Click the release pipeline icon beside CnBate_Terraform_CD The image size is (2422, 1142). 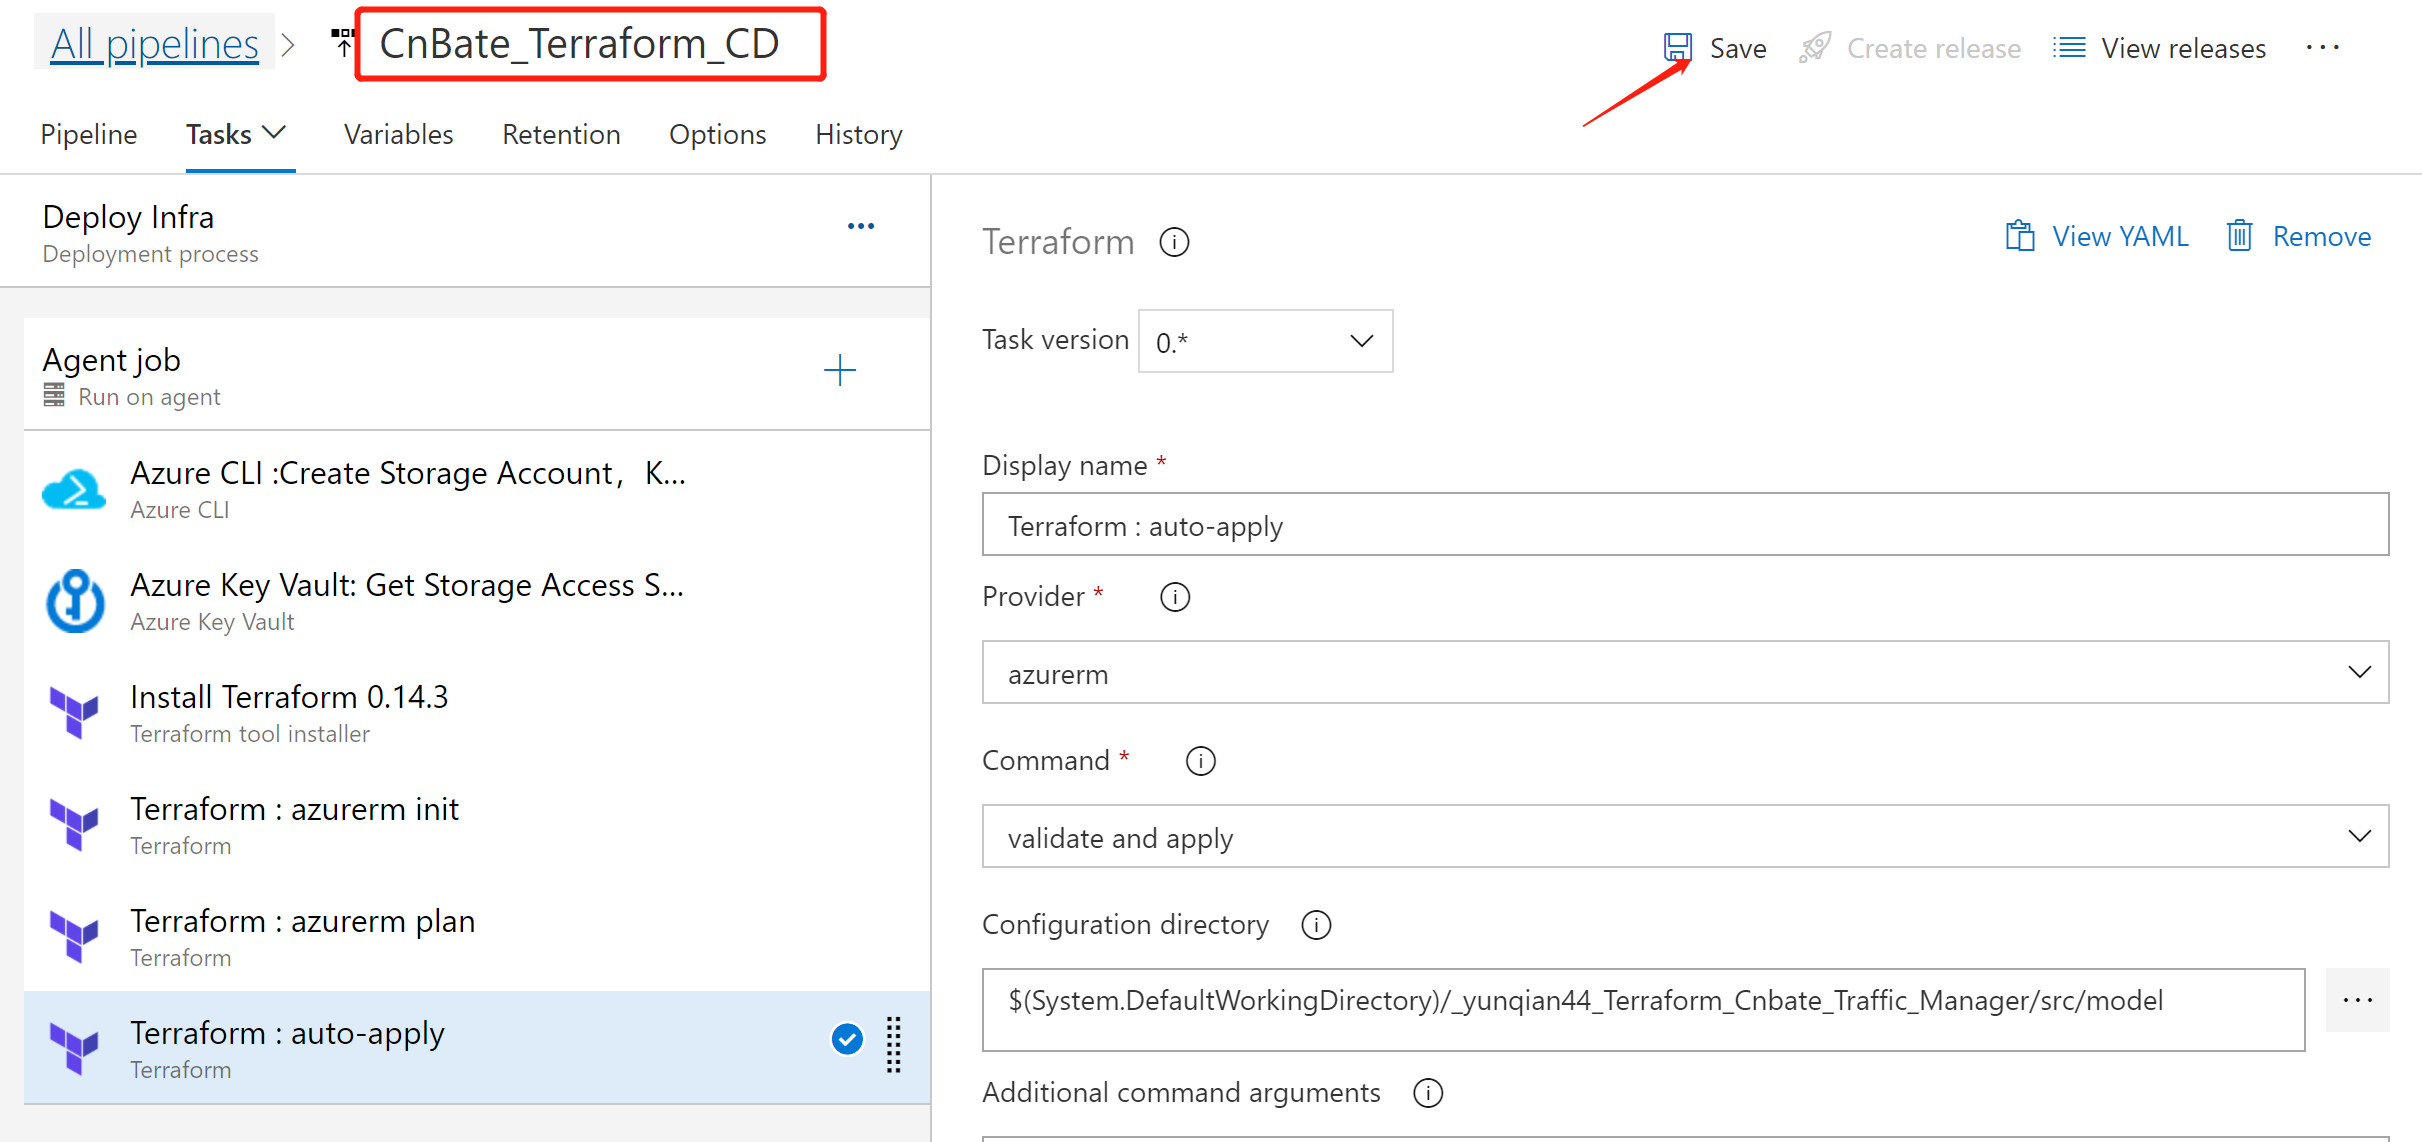(343, 42)
